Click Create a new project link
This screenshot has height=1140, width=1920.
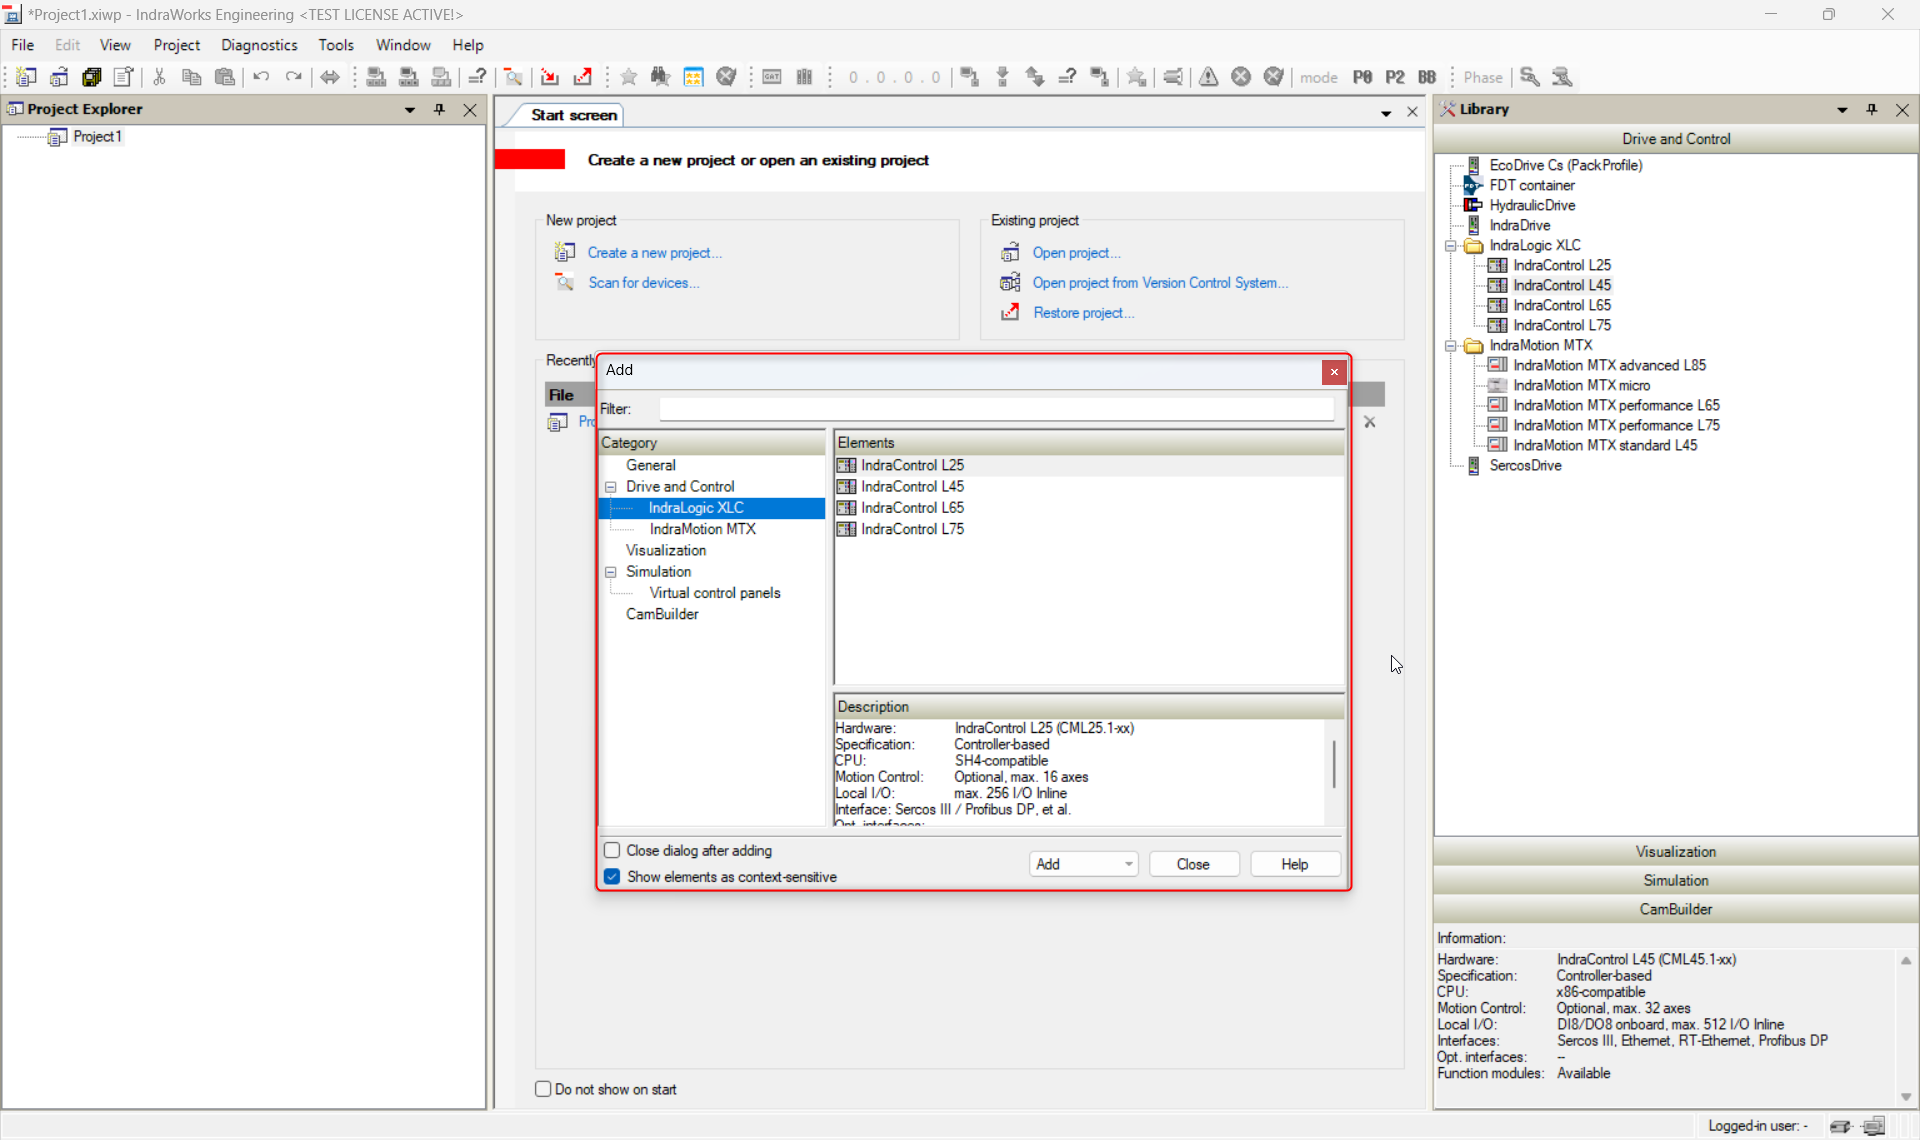[654, 253]
